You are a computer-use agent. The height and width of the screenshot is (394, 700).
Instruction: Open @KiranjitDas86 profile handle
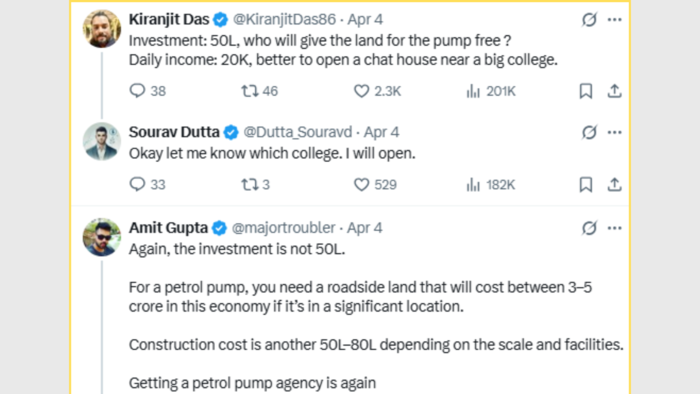pyautogui.click(x=284, y=20)
